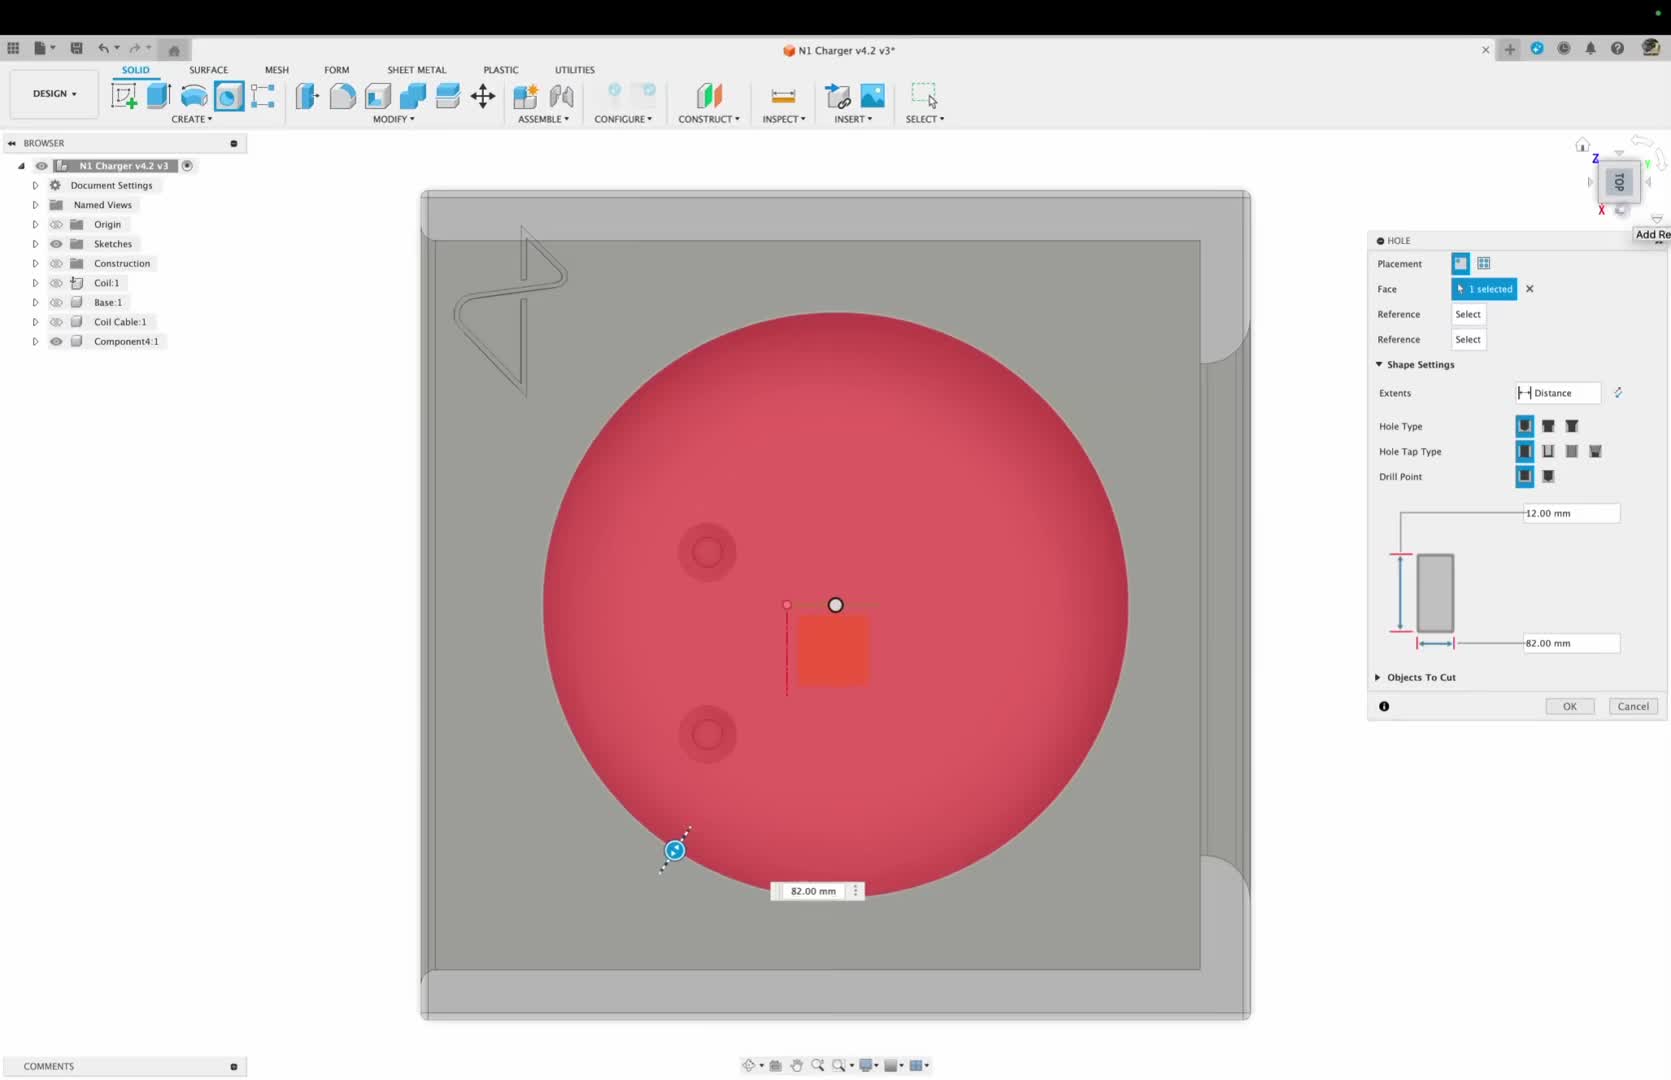Open the Extents Distance dropdown

[1559, 393]
